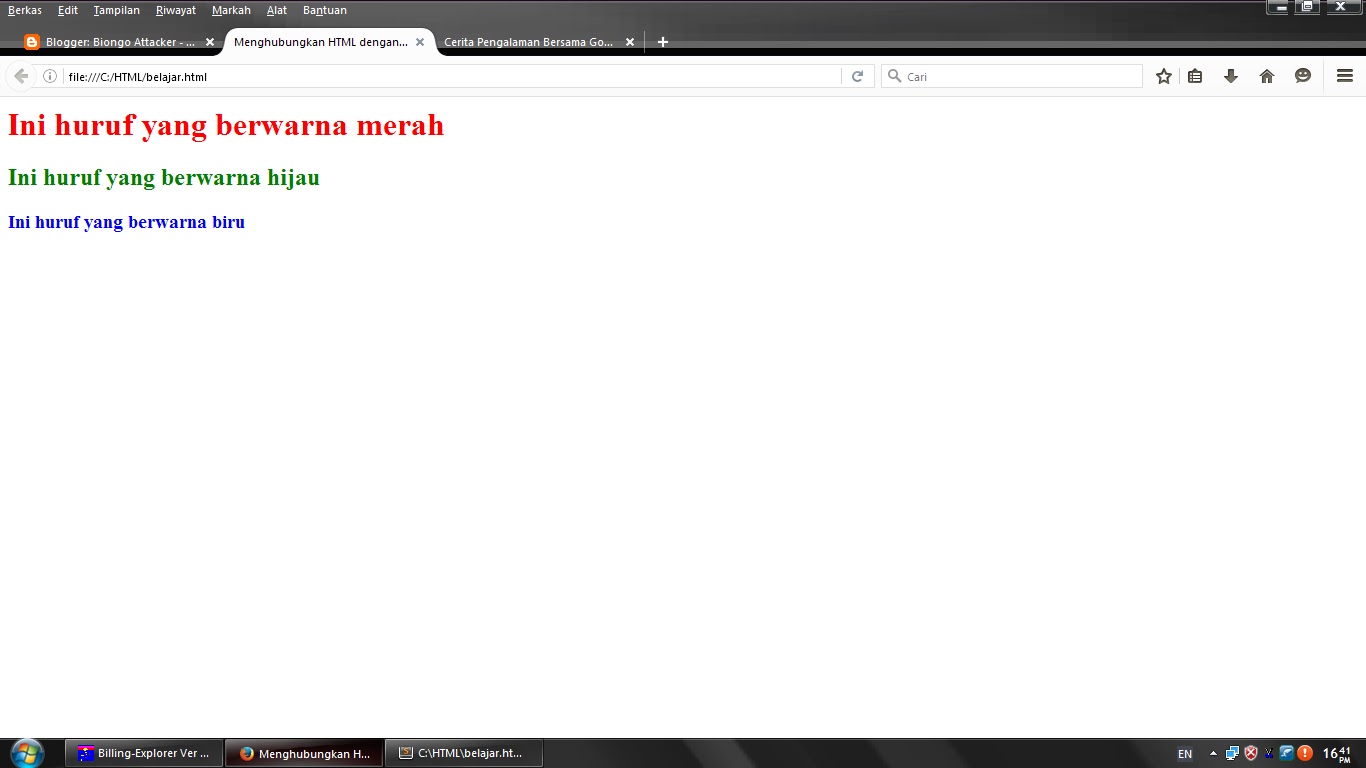Open the network computers tray icon

(x=1232, y=754)
